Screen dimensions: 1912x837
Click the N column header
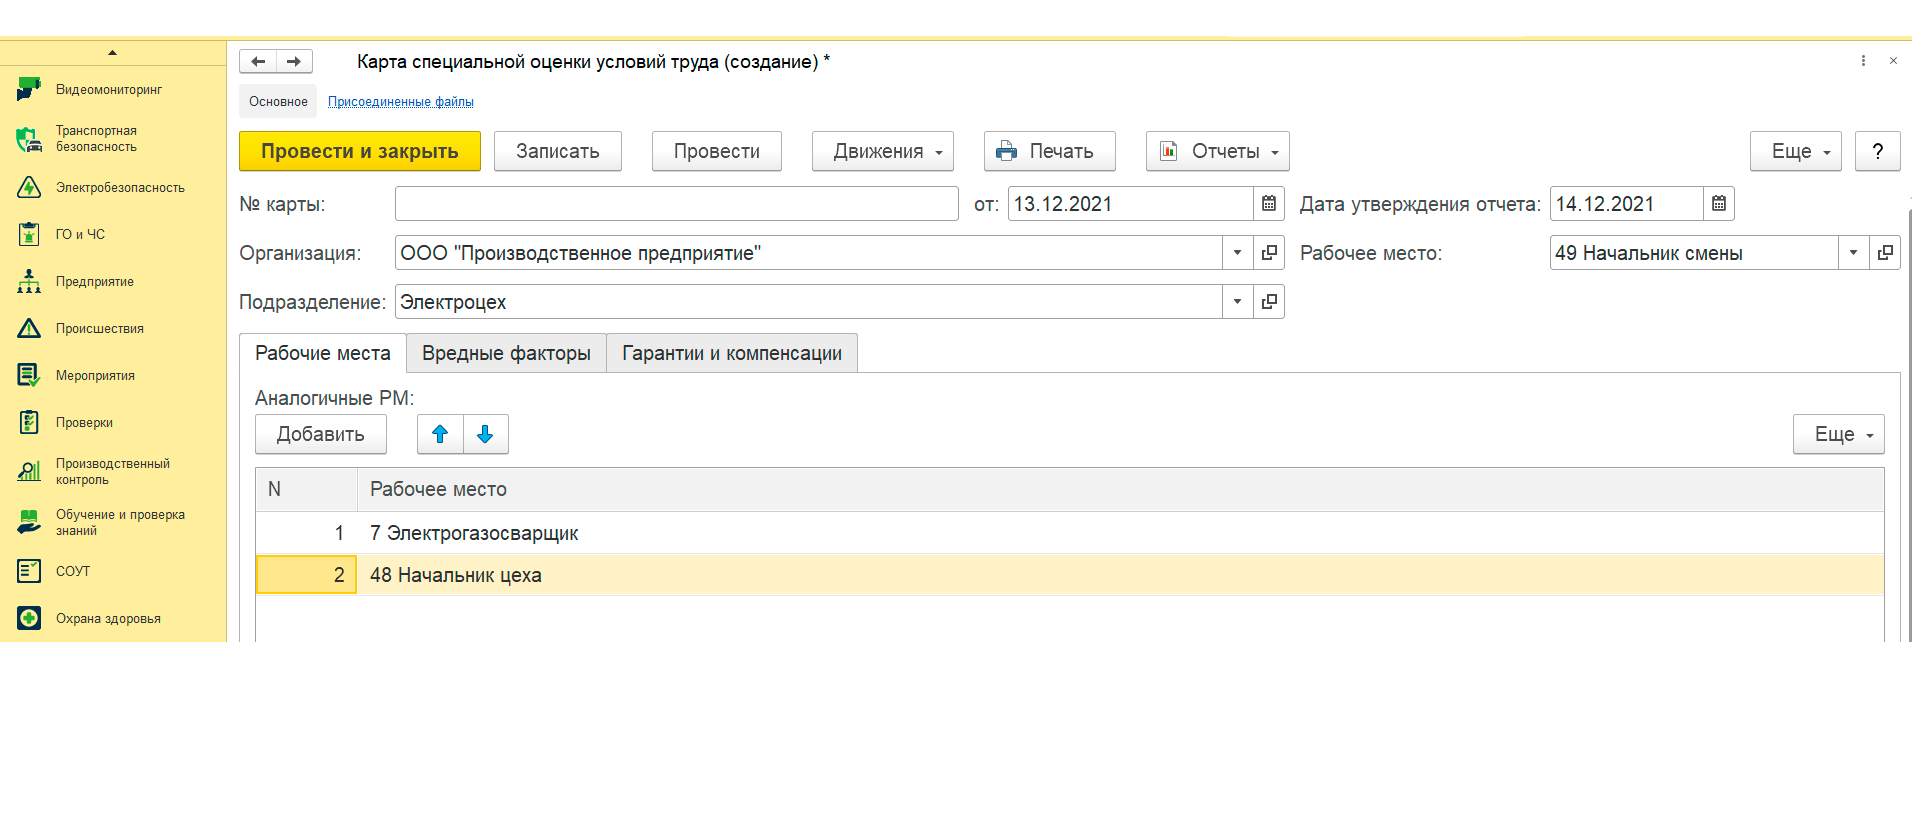click(x=306, y=489)
